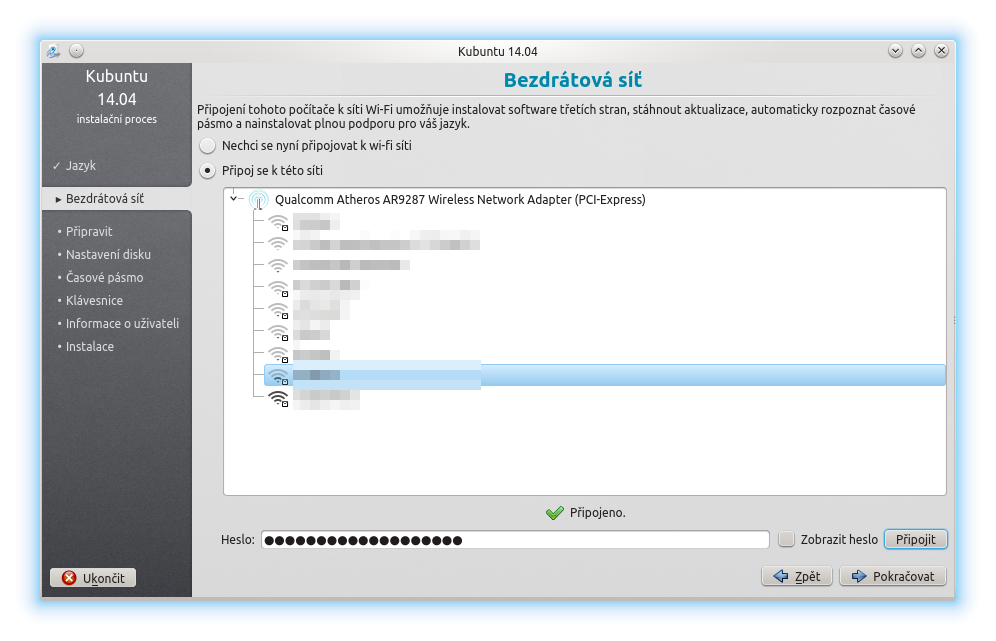Screen dimensions: 996x641
Task: Continue with the Pokračovat button
Action: click(892, 576)
